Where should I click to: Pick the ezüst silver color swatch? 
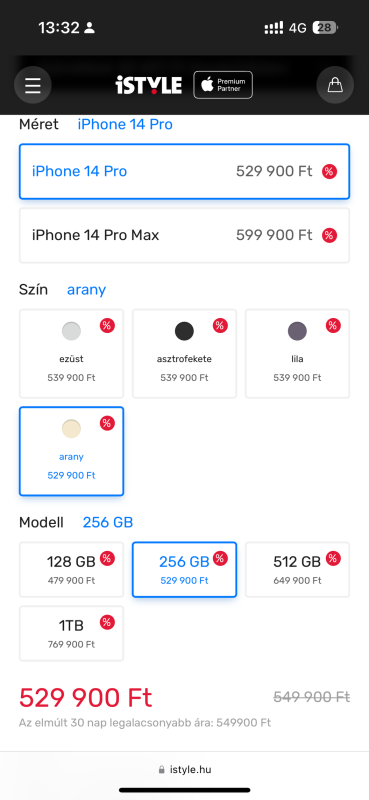point(71,354)
